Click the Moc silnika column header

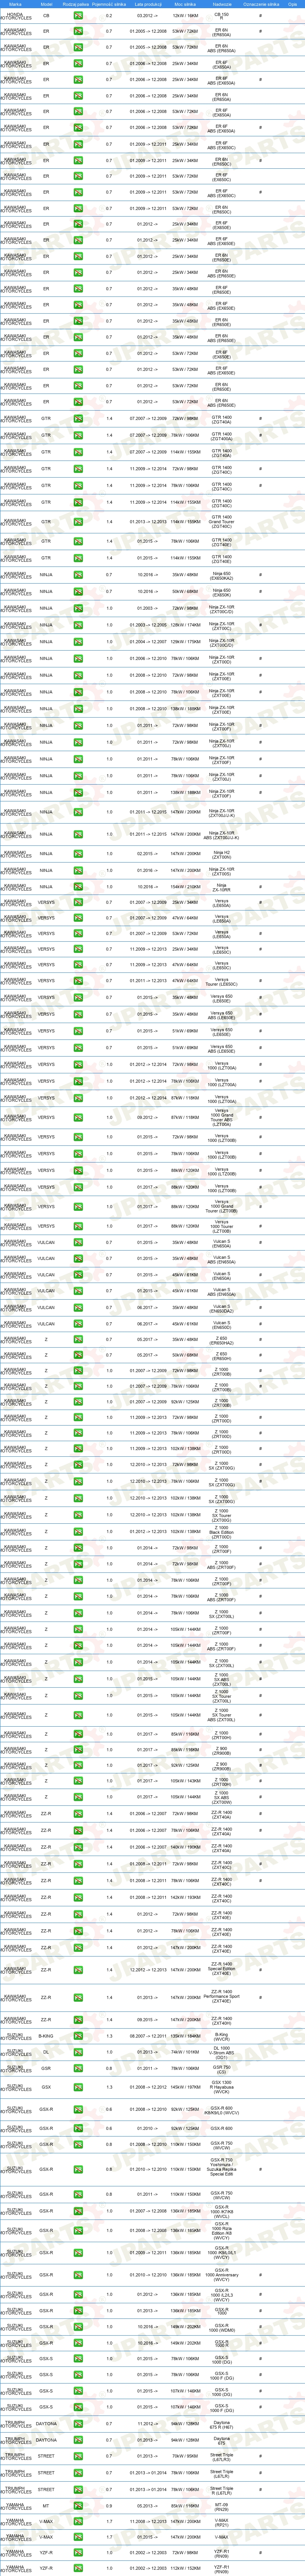pyautogui.click(x=185, y=4)
